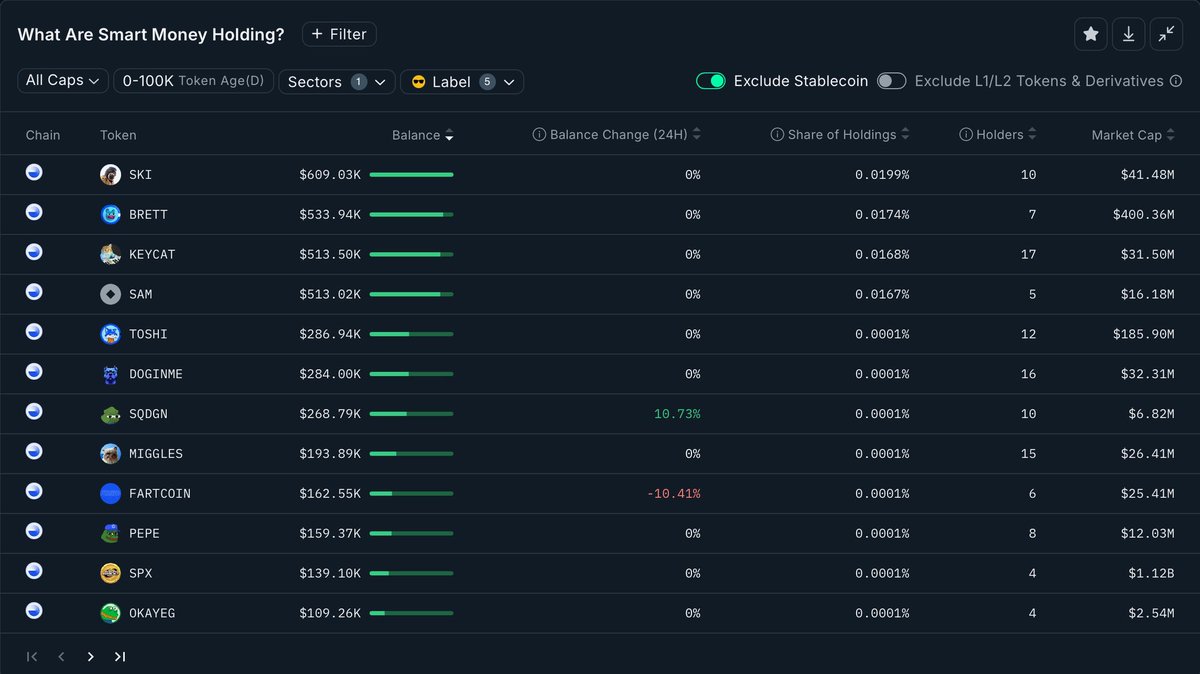Jump to the last page
Screen dimensions: 1200x674
coord(120,657)
